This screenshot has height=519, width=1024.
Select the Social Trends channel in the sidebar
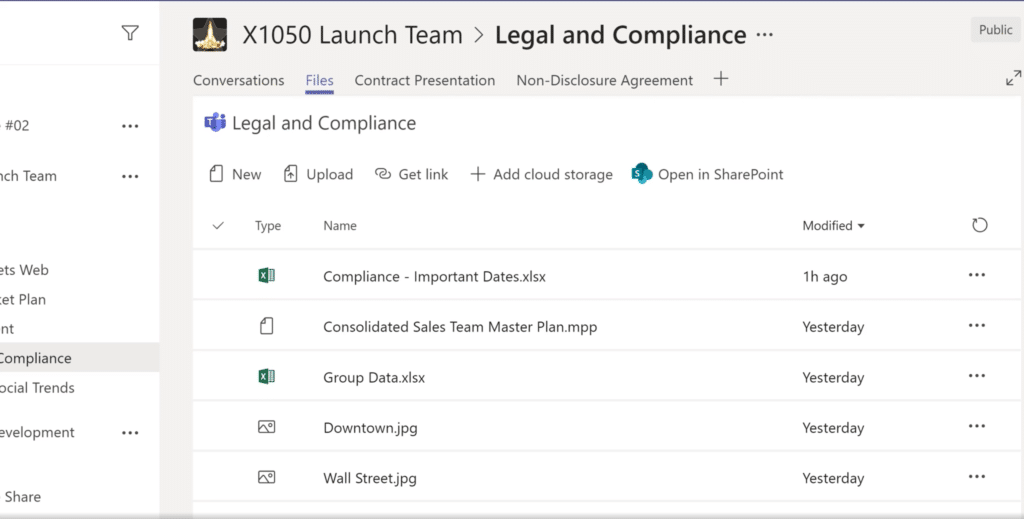[37, 388]
